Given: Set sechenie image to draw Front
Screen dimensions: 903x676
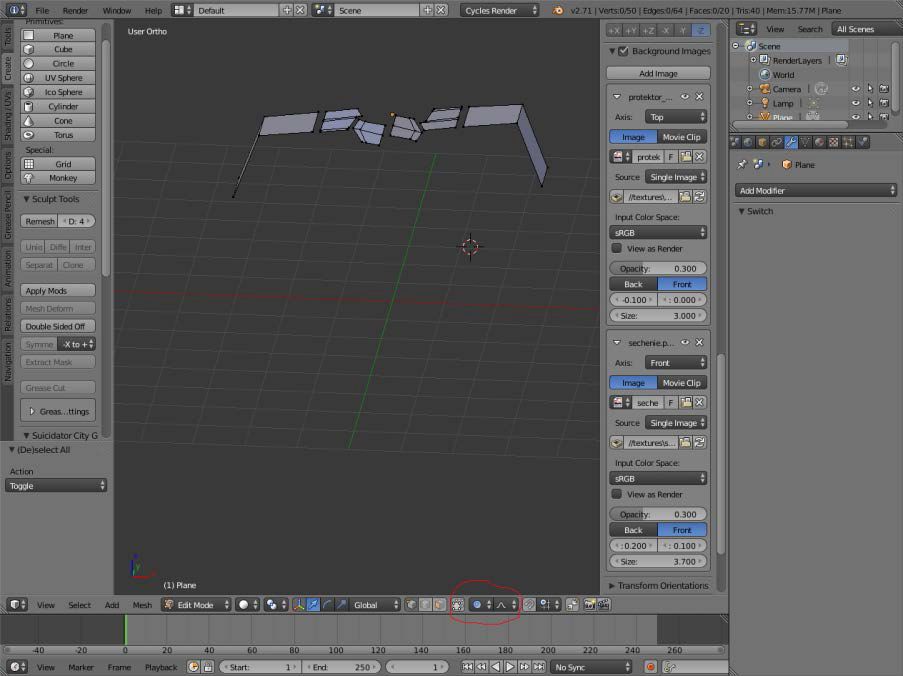Looking at the screenshot, I should coord(682,530).
